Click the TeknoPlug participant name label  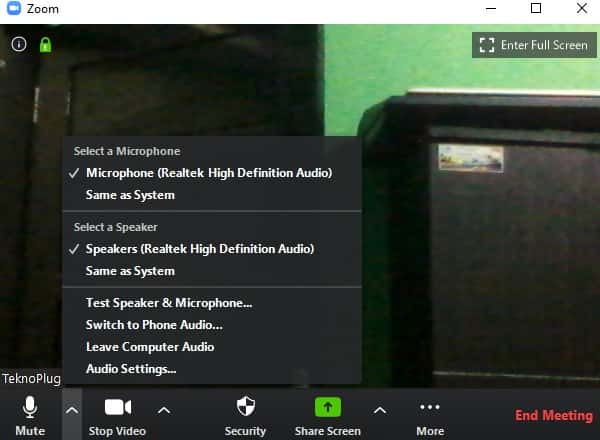(x=31, y=379)
